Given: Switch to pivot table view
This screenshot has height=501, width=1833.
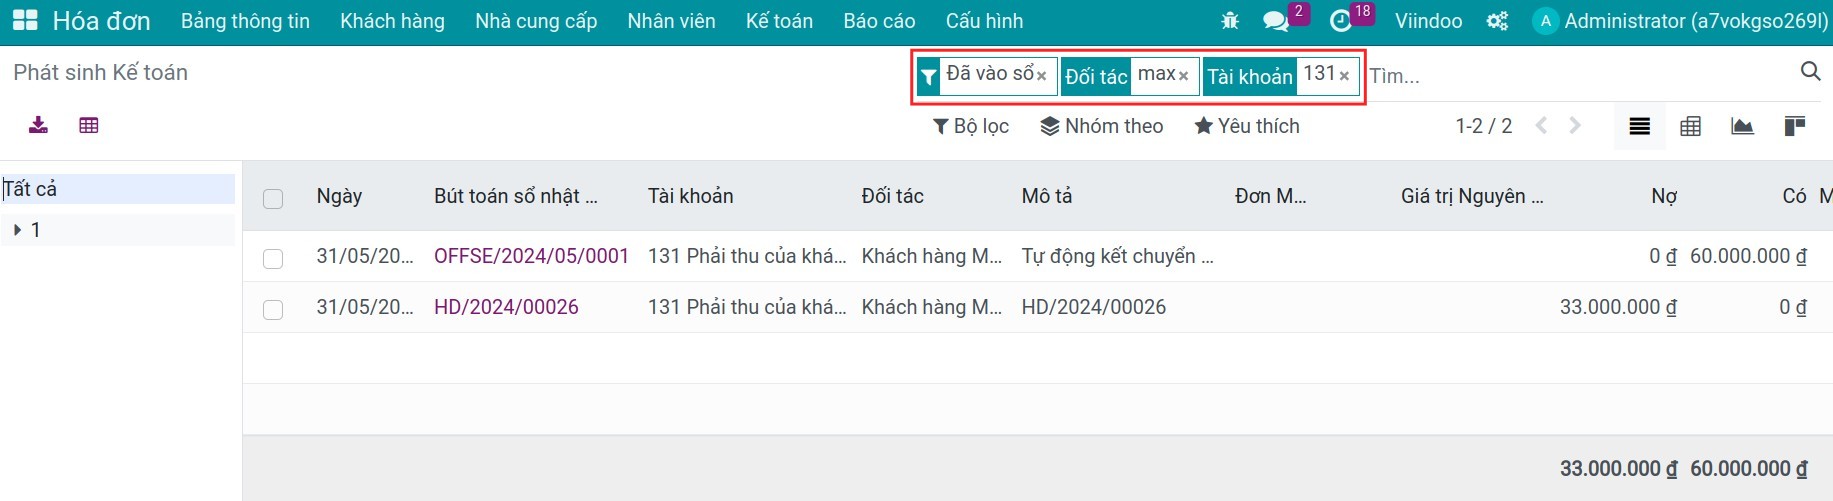Looking at the screenshot, I should (x=1691, y=126).
